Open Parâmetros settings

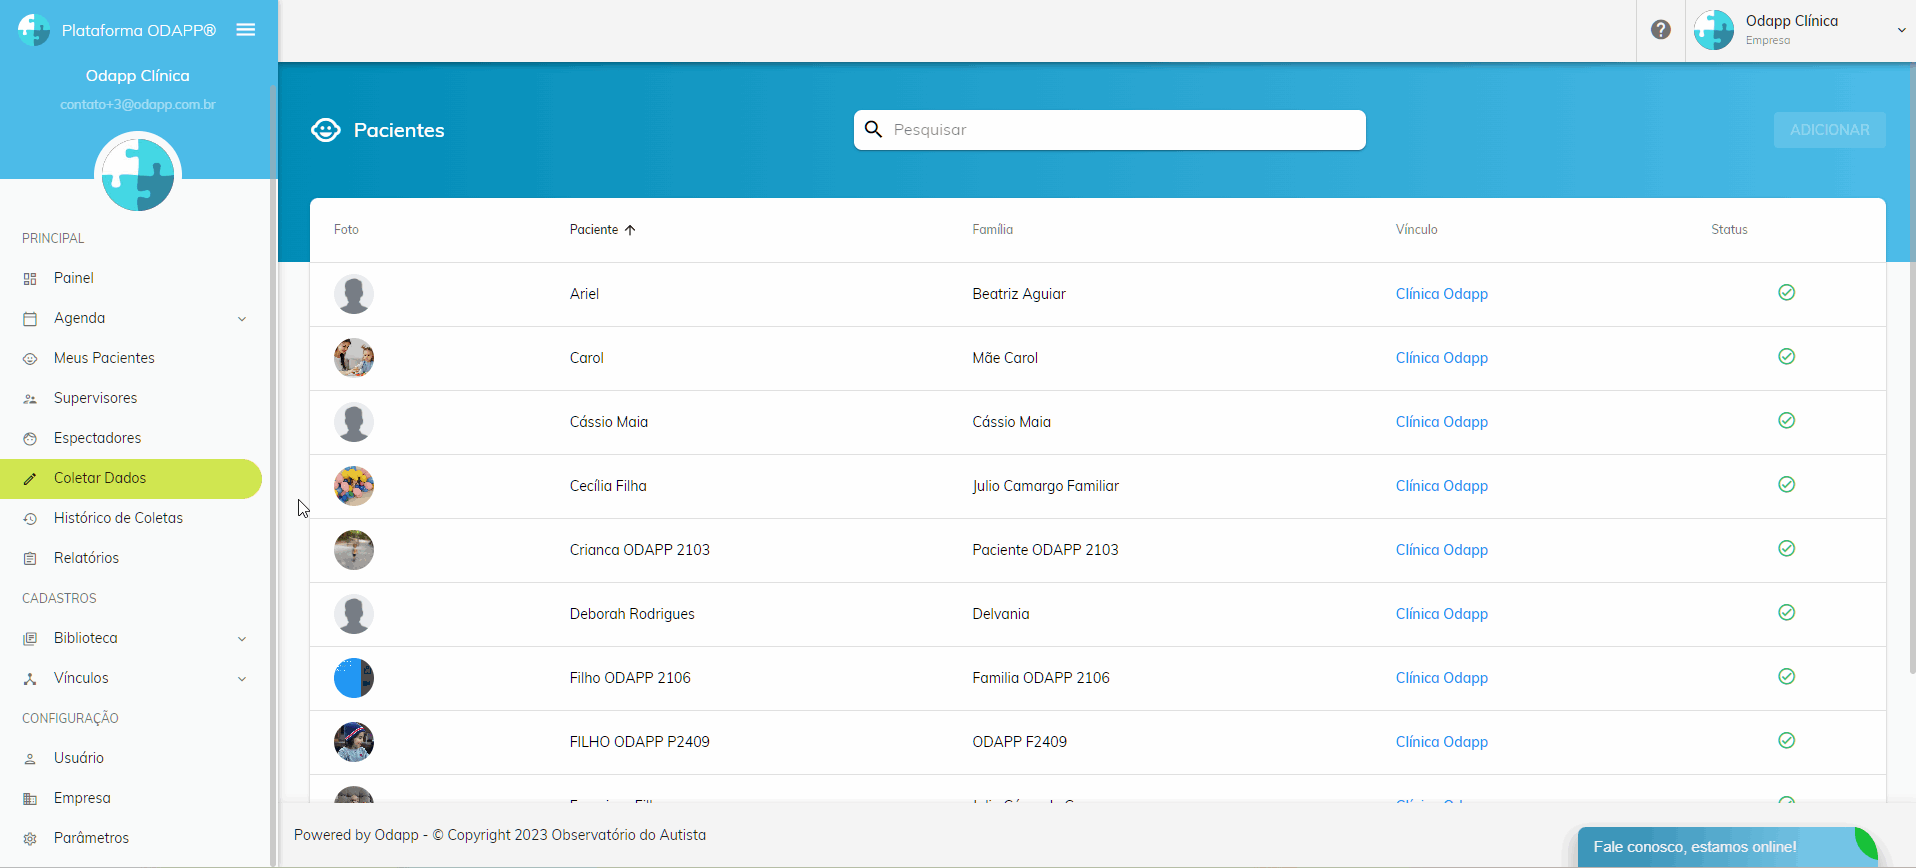[131, 838]
